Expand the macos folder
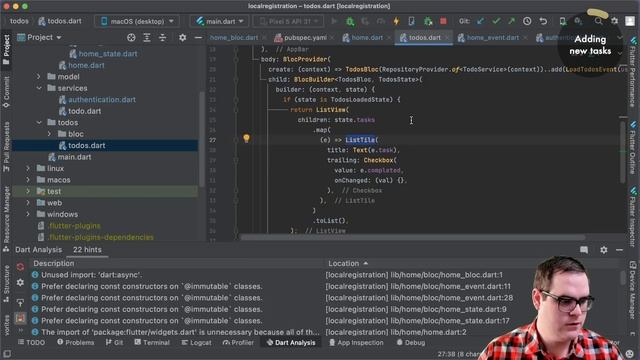 28,180
